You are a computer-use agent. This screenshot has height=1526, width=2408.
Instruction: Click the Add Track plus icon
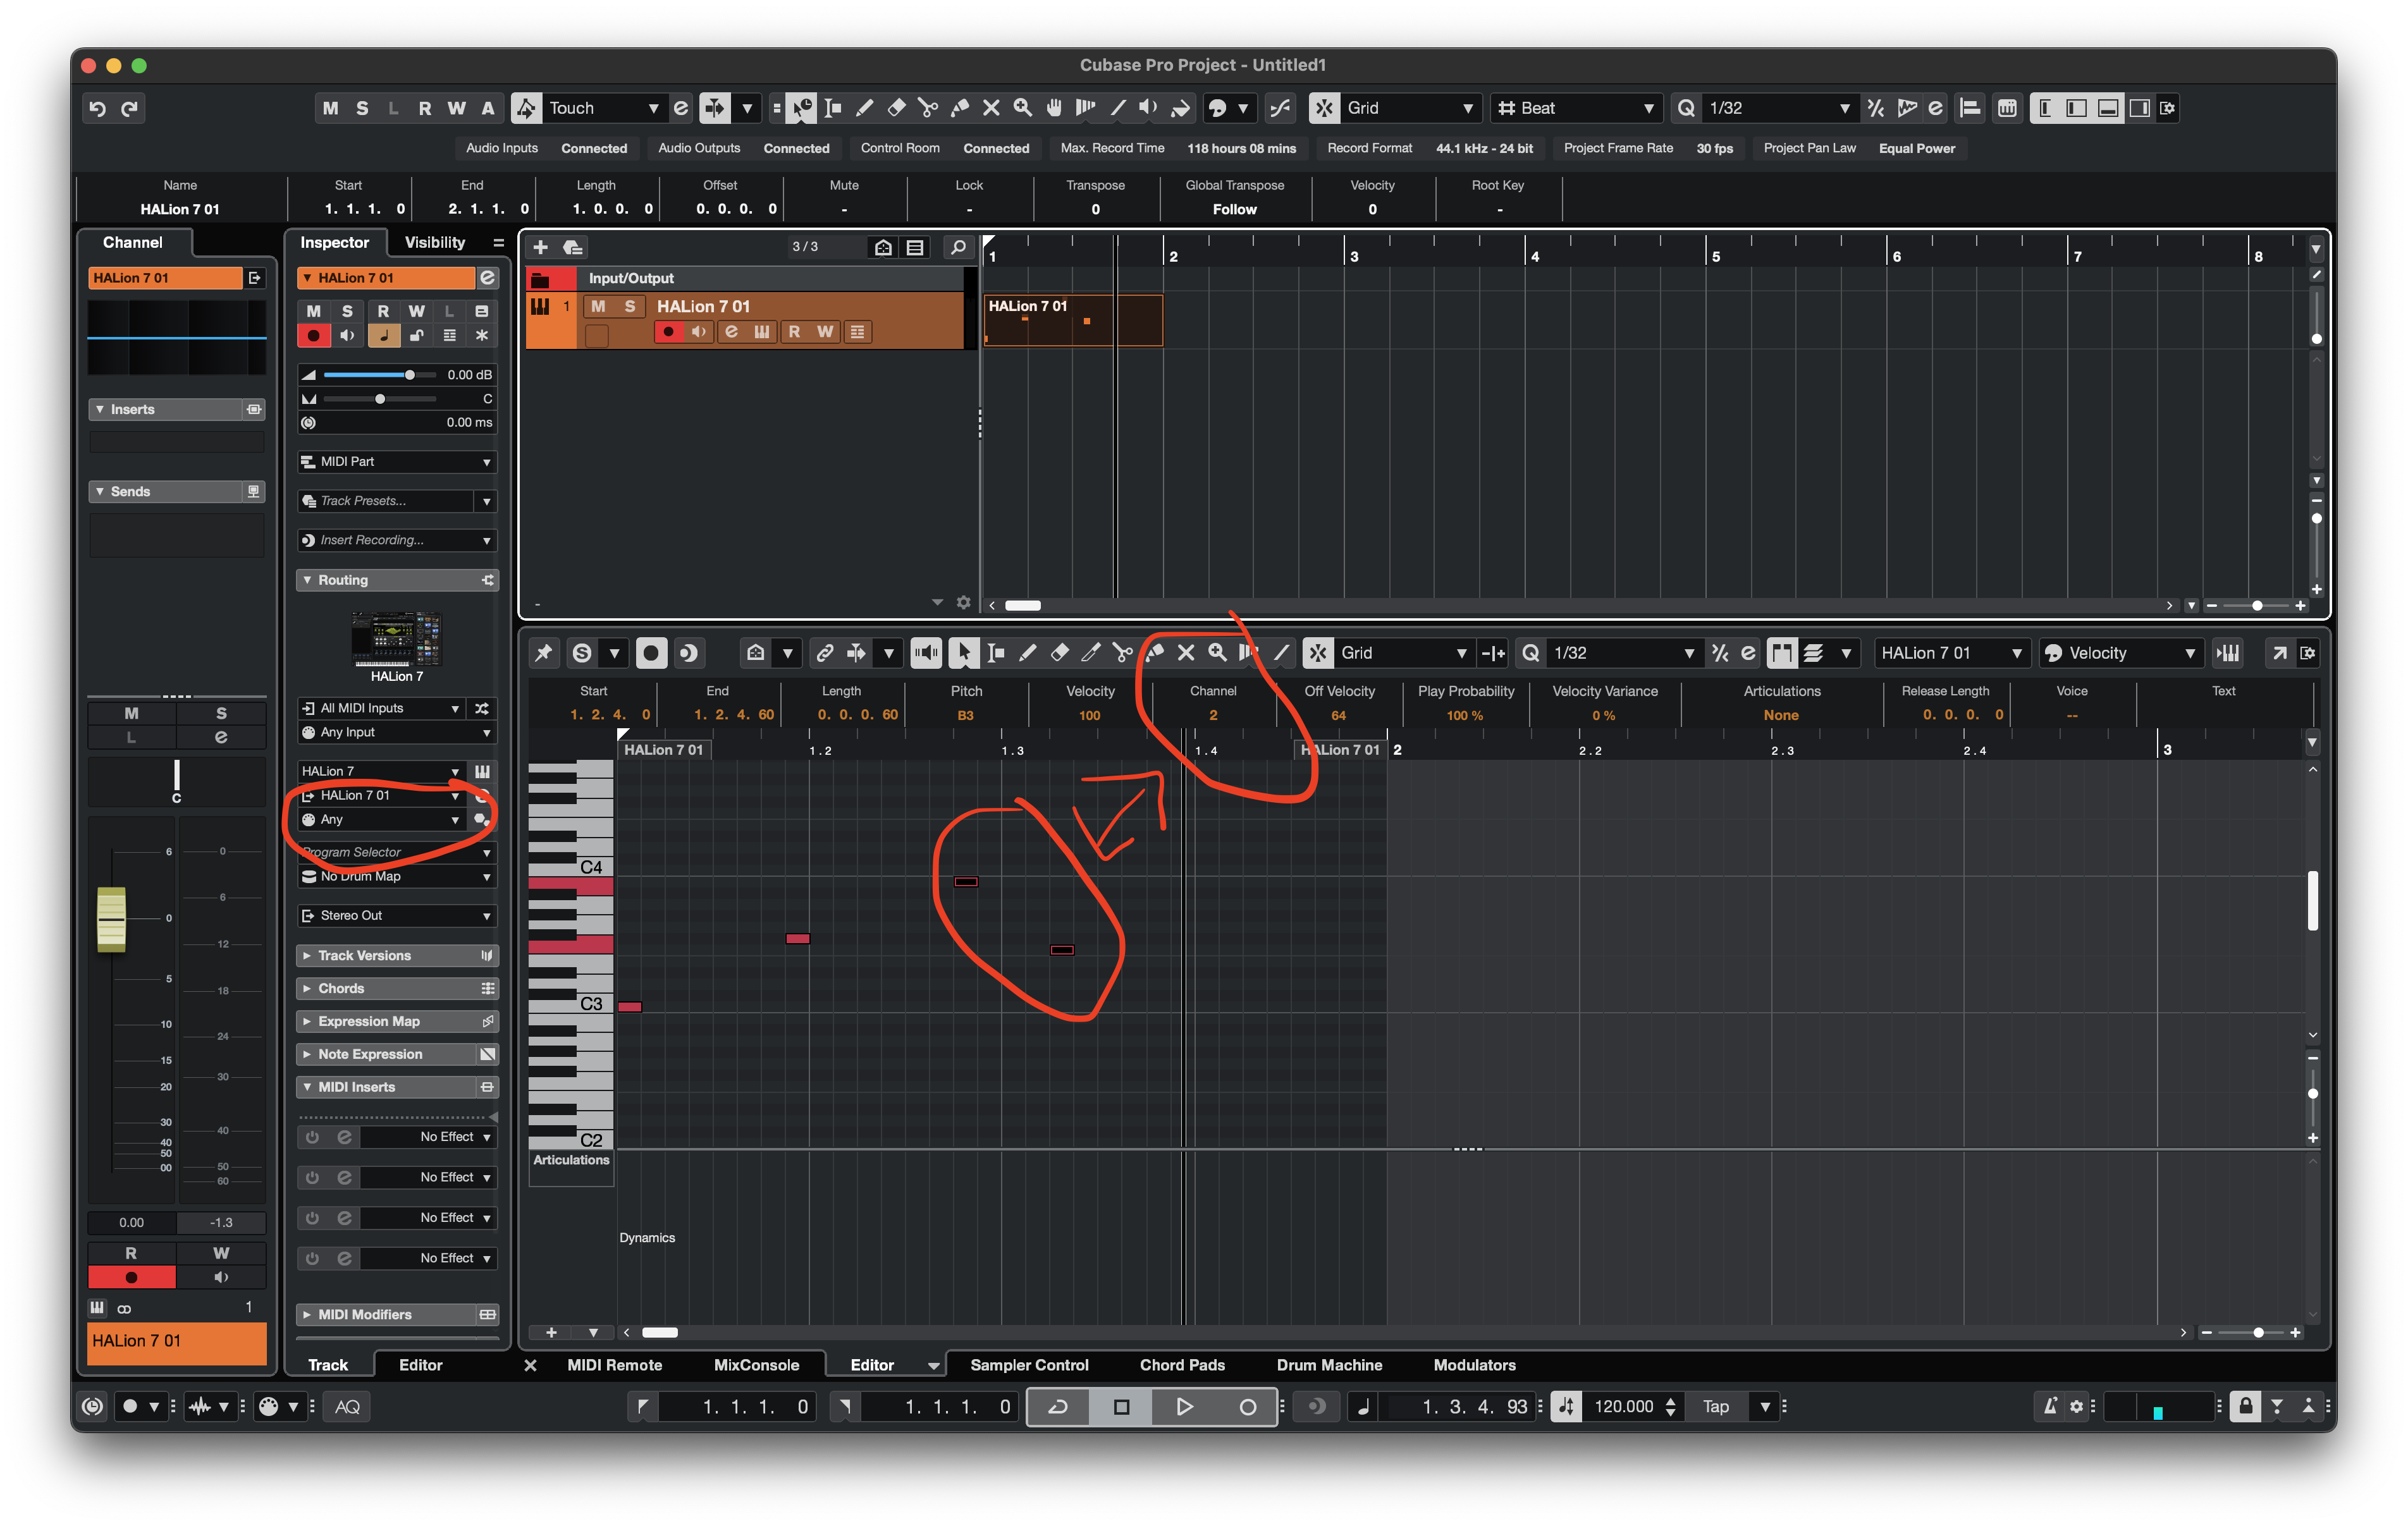tap(540, 247)
